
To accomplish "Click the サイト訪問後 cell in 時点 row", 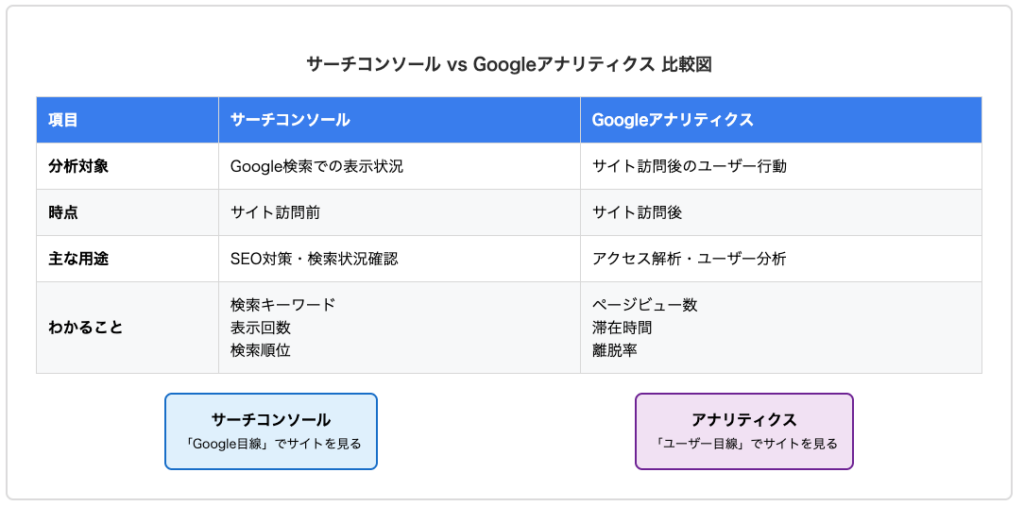I will pos(637,212).
